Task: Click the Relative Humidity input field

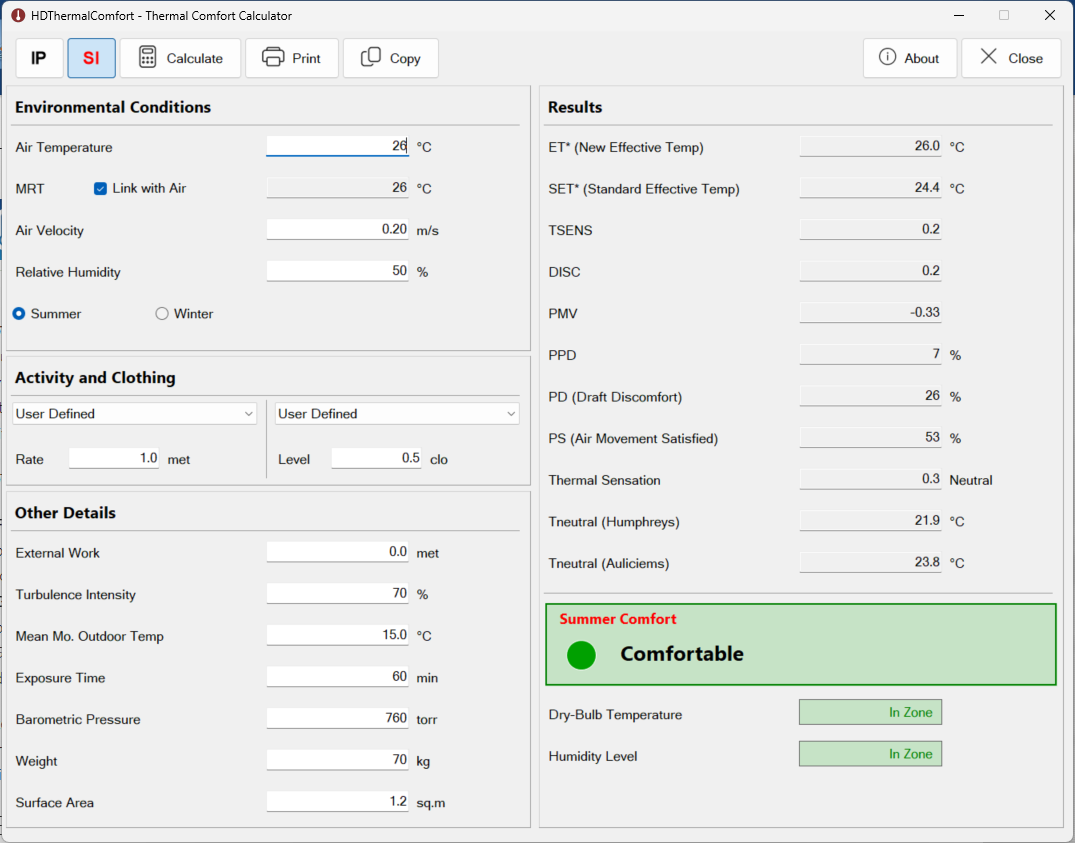Action: click(337, 271)
